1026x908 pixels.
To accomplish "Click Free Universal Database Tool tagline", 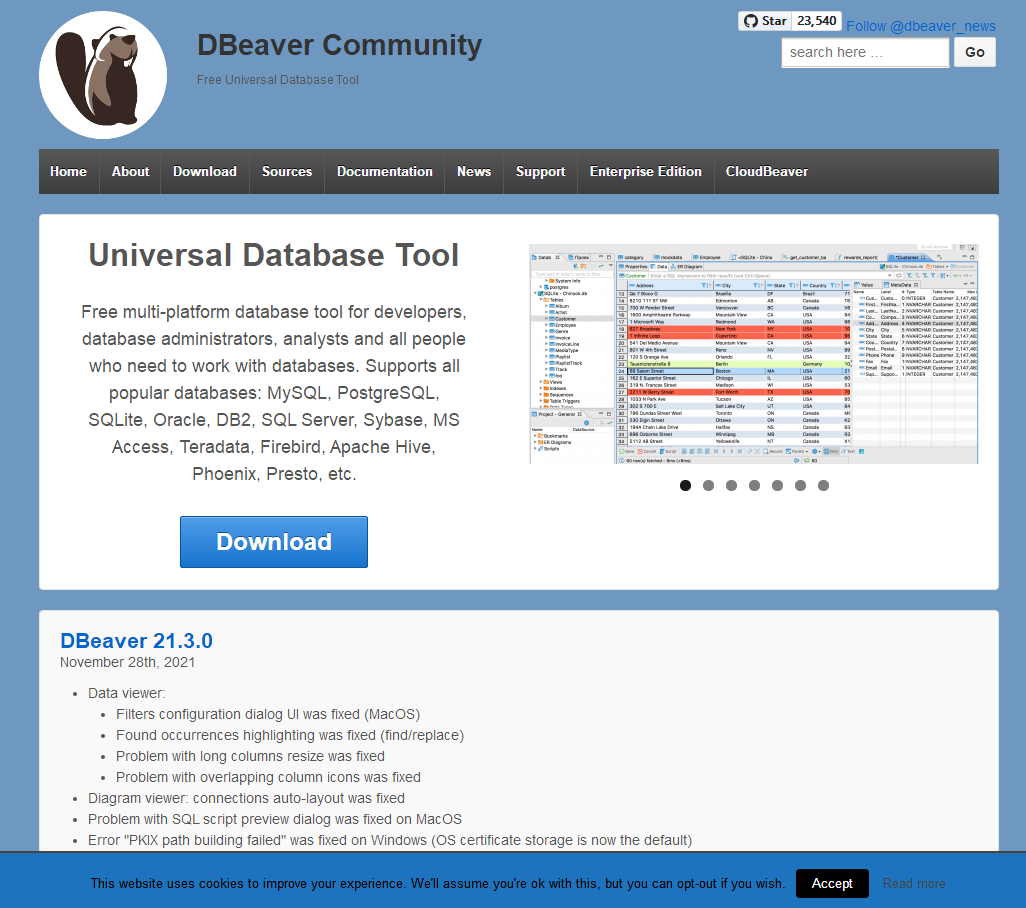I will [277, 80].
